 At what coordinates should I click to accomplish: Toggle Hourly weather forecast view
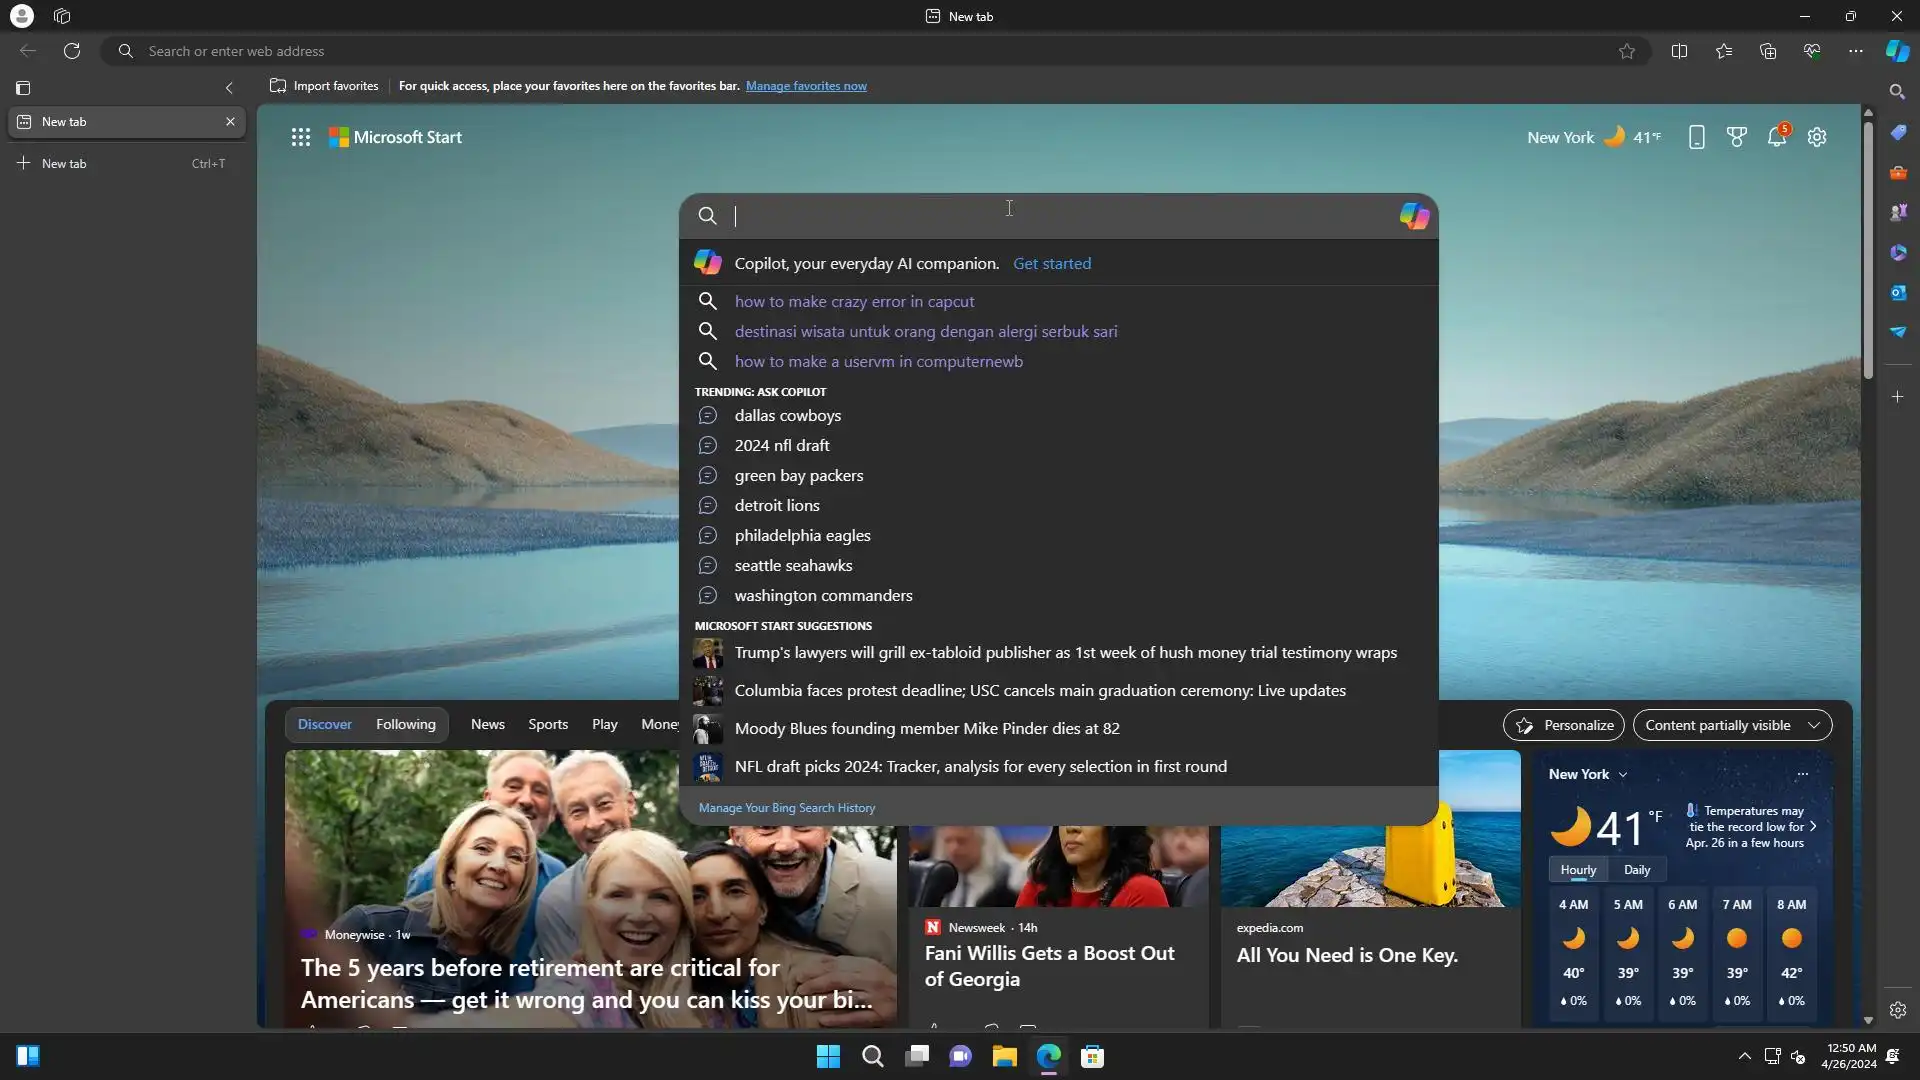(x=1578, y=870)
